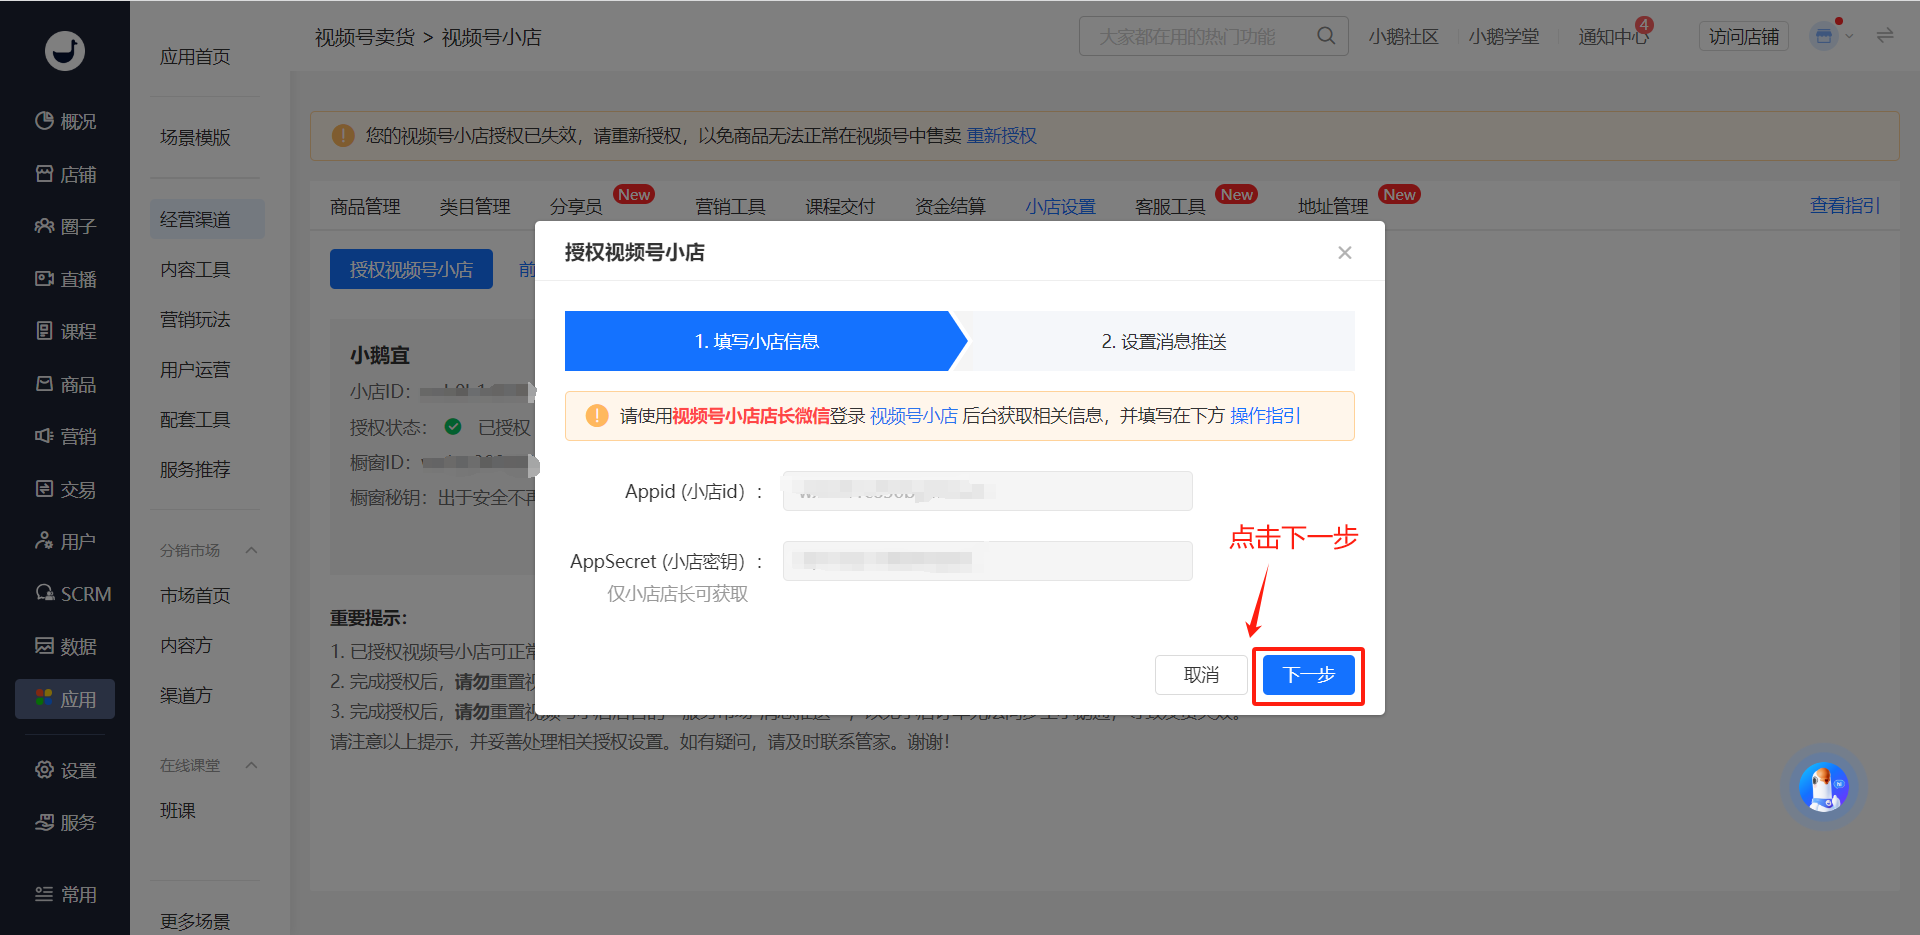Open 场景模版 in secondary menu
Screen dimensions: 1920x935
point(195,137)
